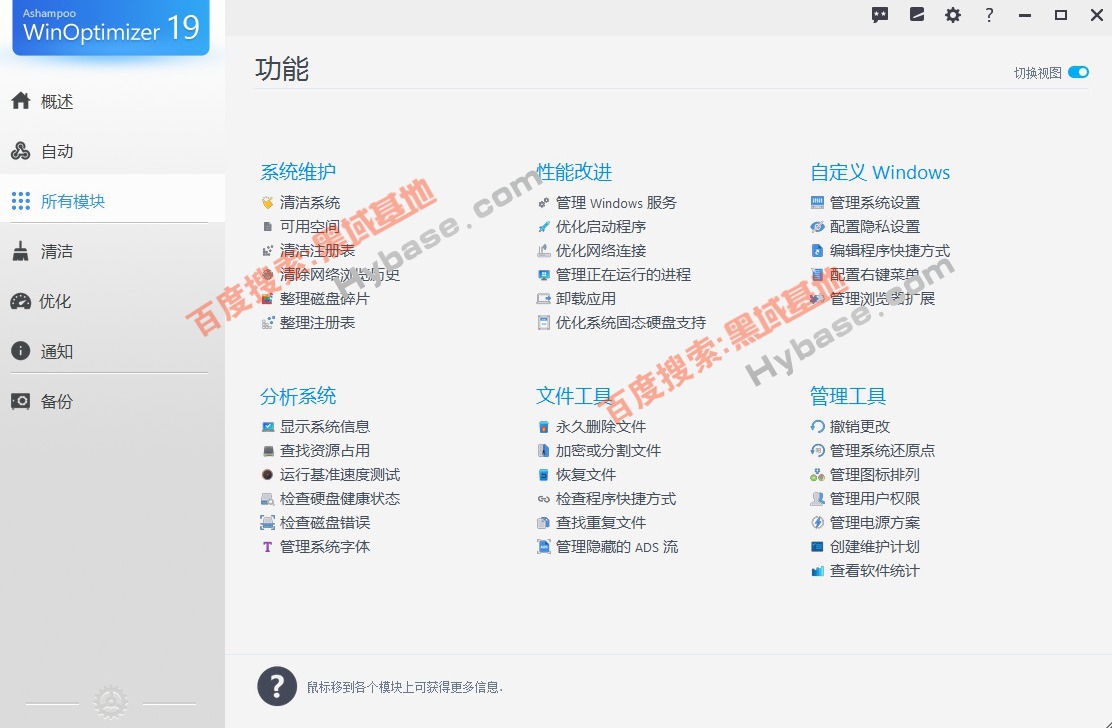This screenshot has width=1112, height=728.
Task: Click icon beside 查找资源占用
Action: pos(267,451)
